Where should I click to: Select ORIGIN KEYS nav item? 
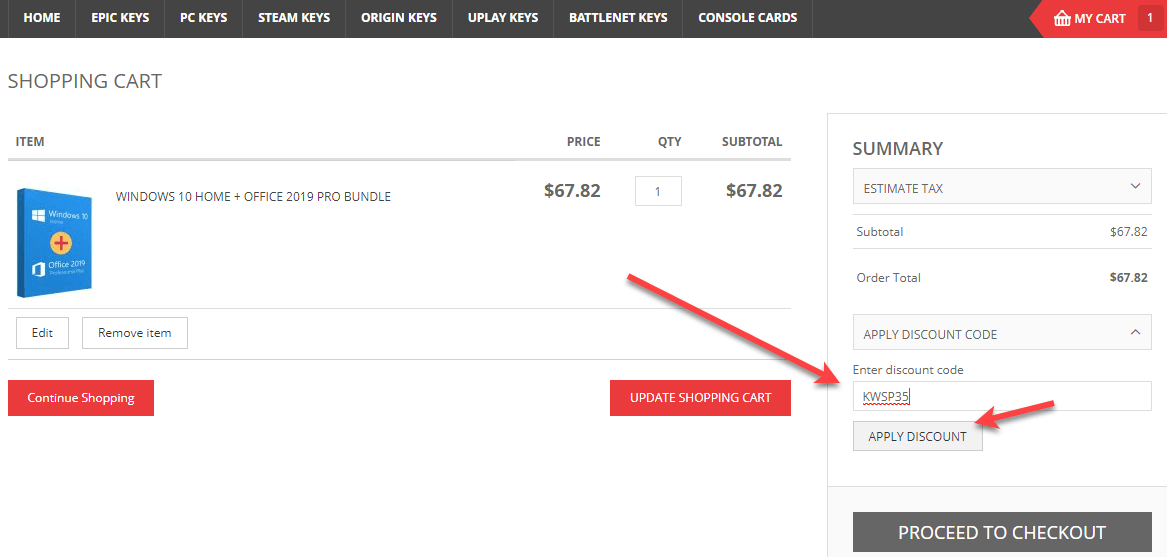click(x=399, y=18)
